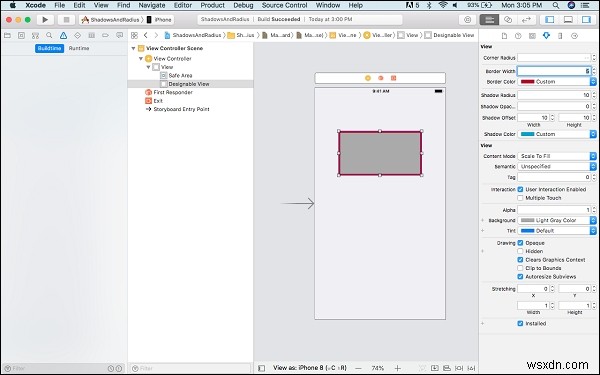Toggle User Interaction Enabled checkbox
Viewport: 600px width, 375px height.
pyautogui.click(x=520, y=189)
